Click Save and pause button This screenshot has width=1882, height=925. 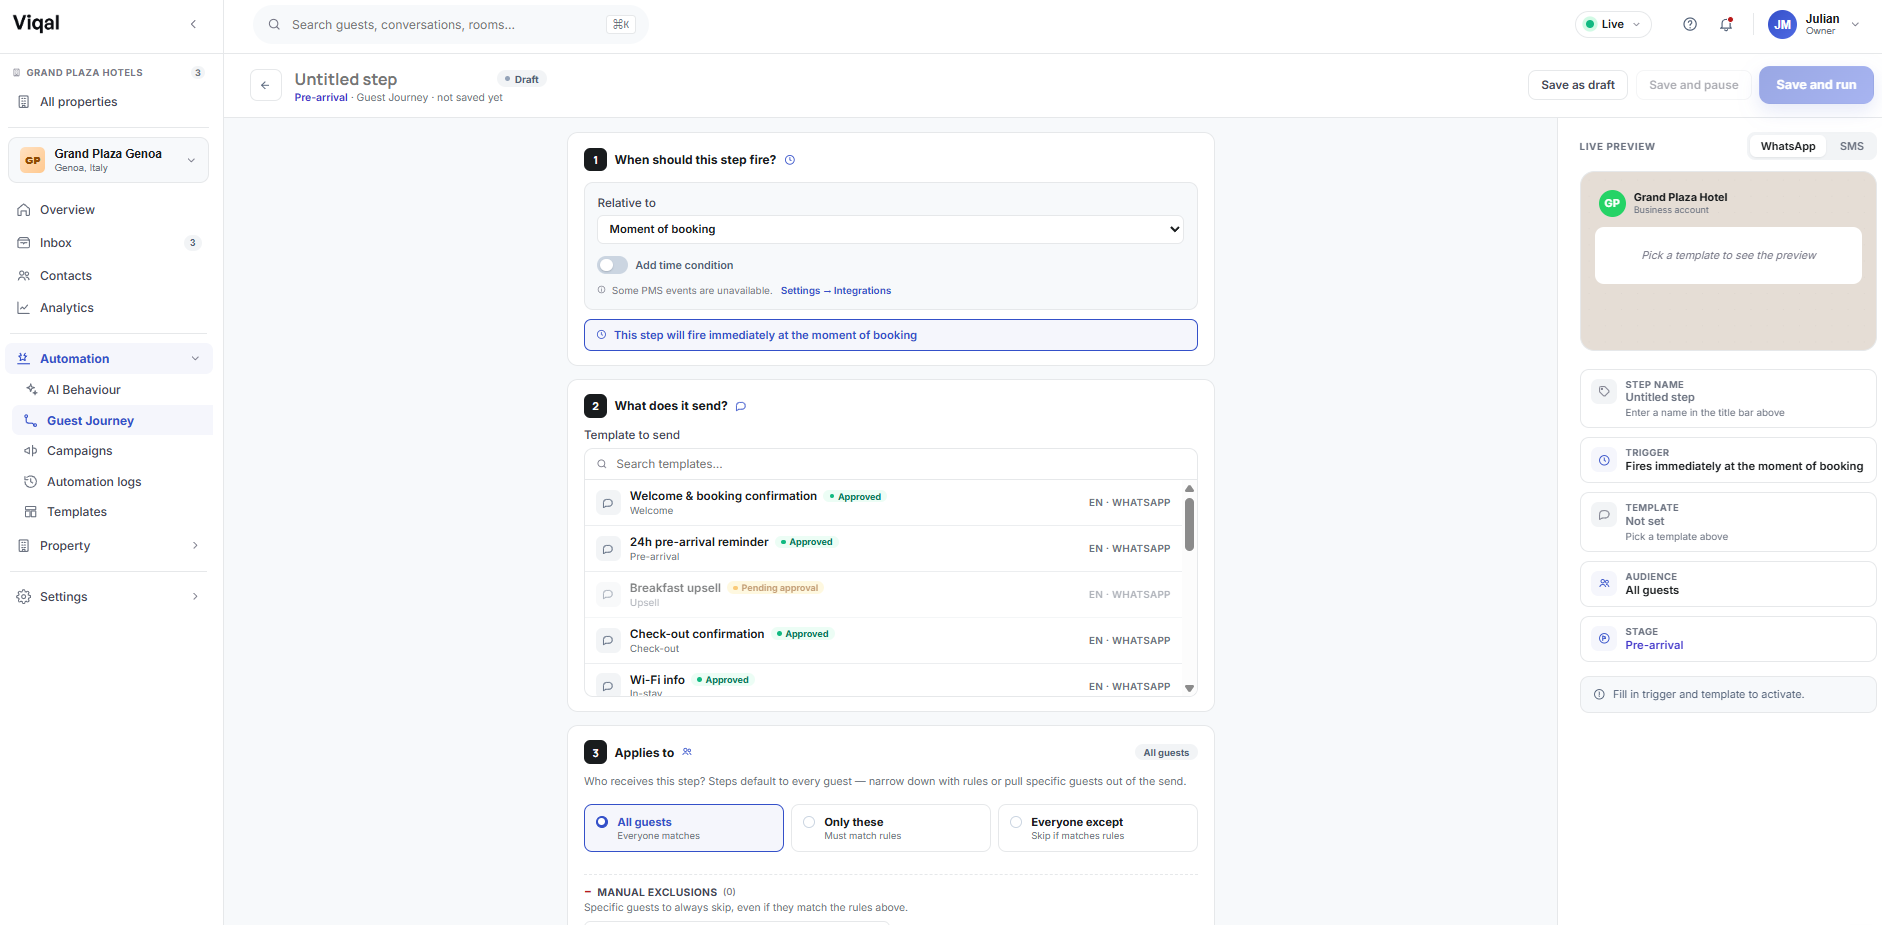click(1693, 85)
